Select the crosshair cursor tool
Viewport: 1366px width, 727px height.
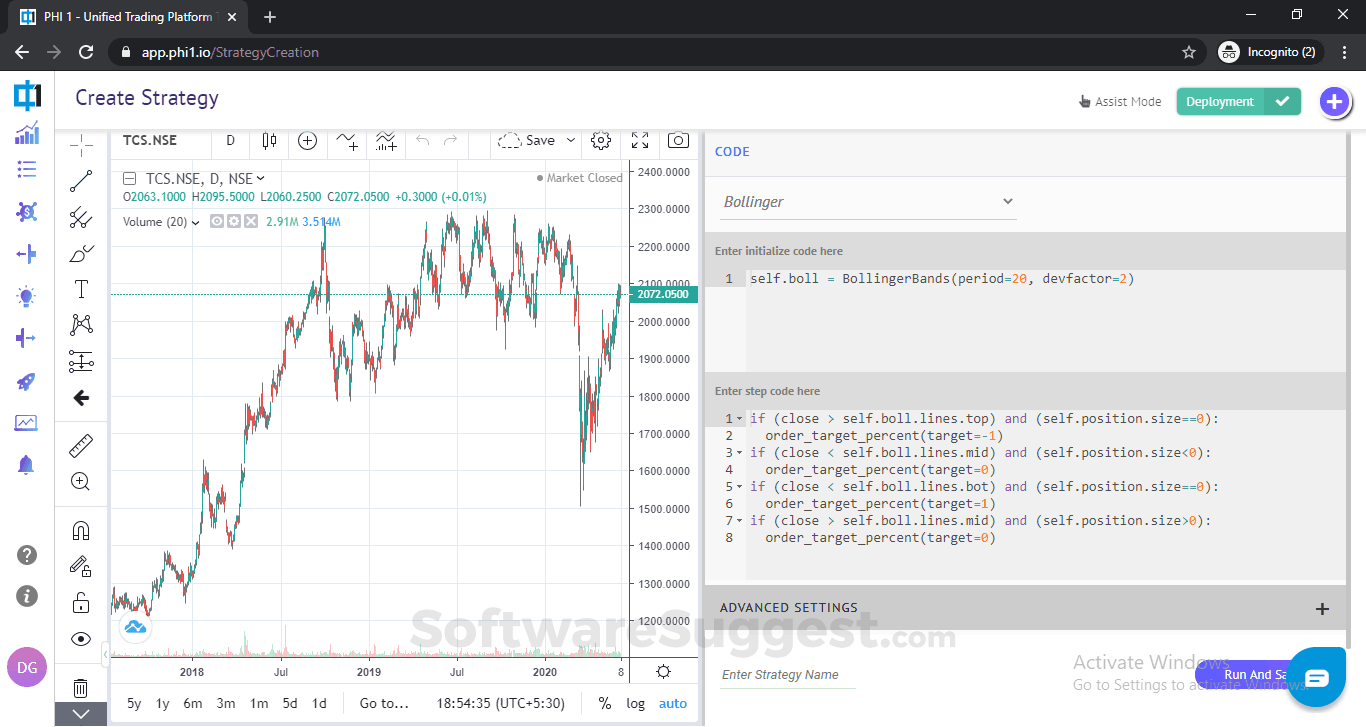click(81, 143)
